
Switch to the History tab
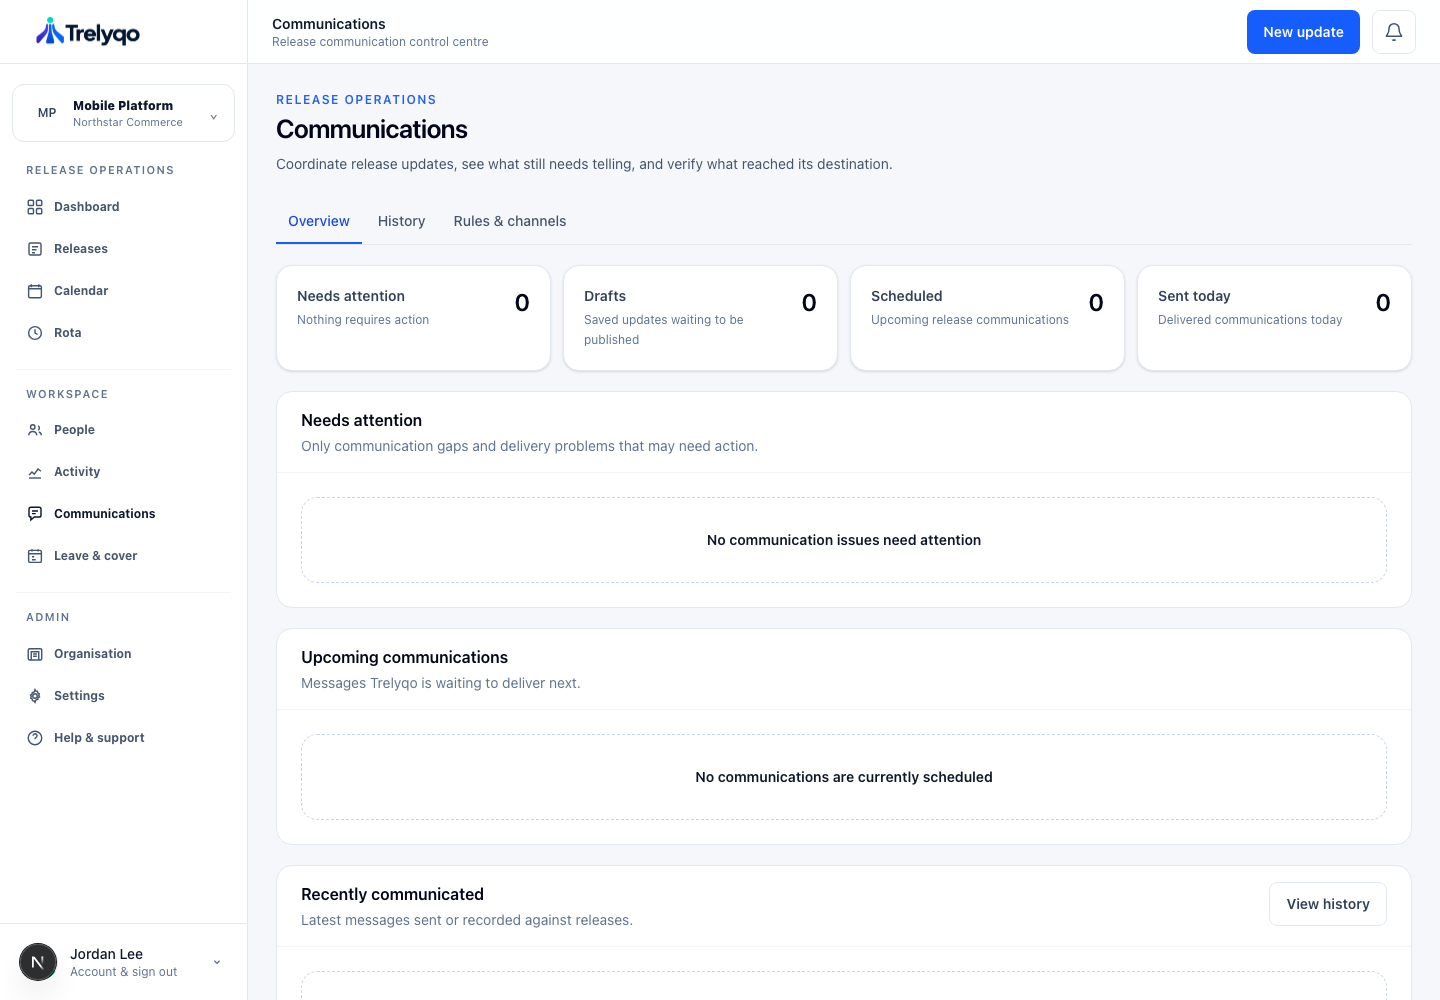pos(401,221)
